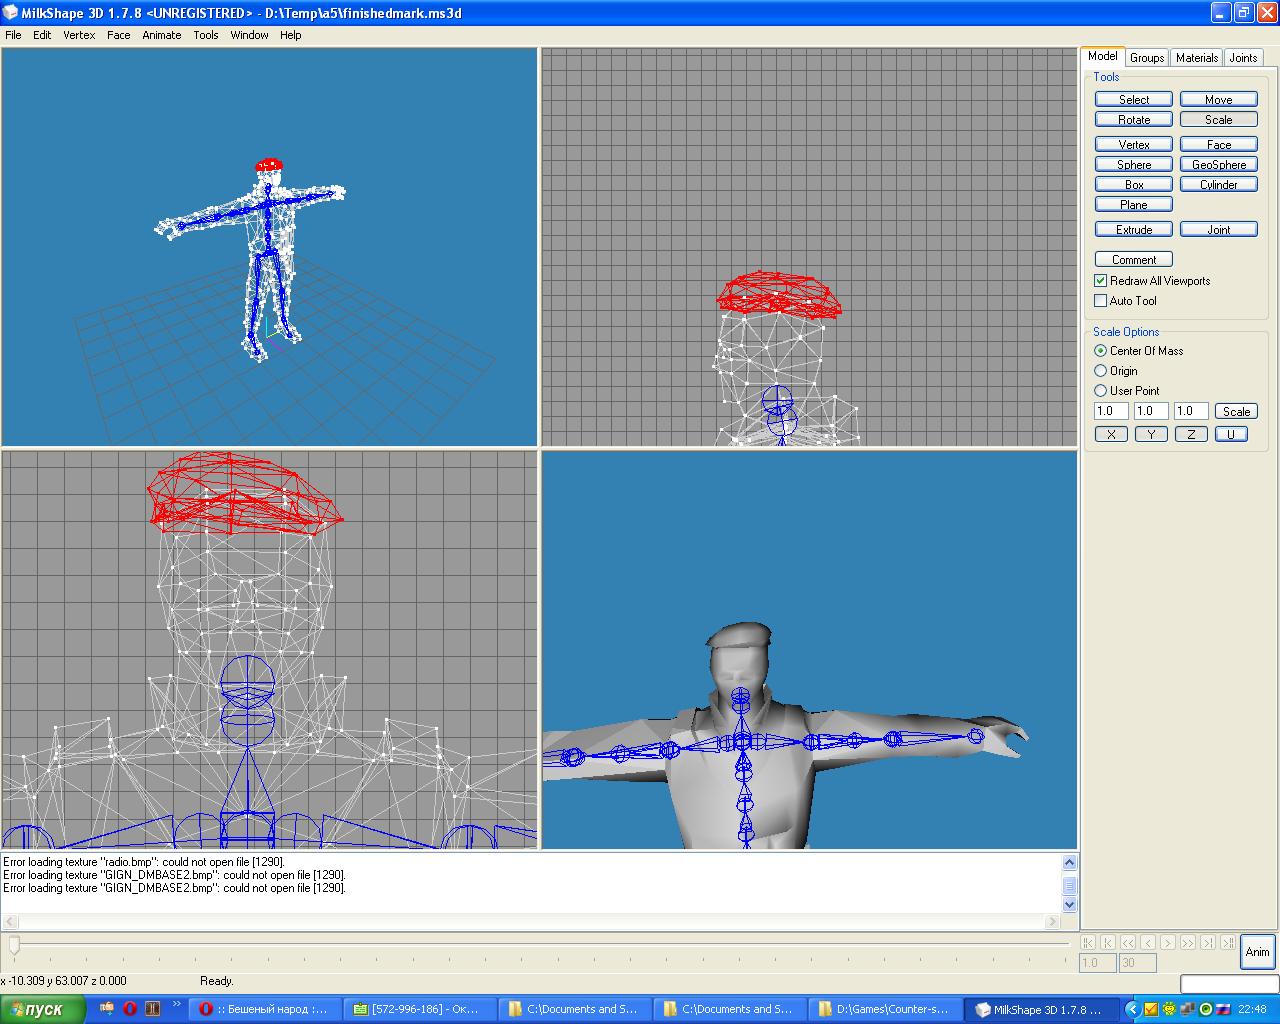The width and height of the screenshot is (1280, 1024).
Task: Click the Comment button
Action: click(x=1133, y=260)
